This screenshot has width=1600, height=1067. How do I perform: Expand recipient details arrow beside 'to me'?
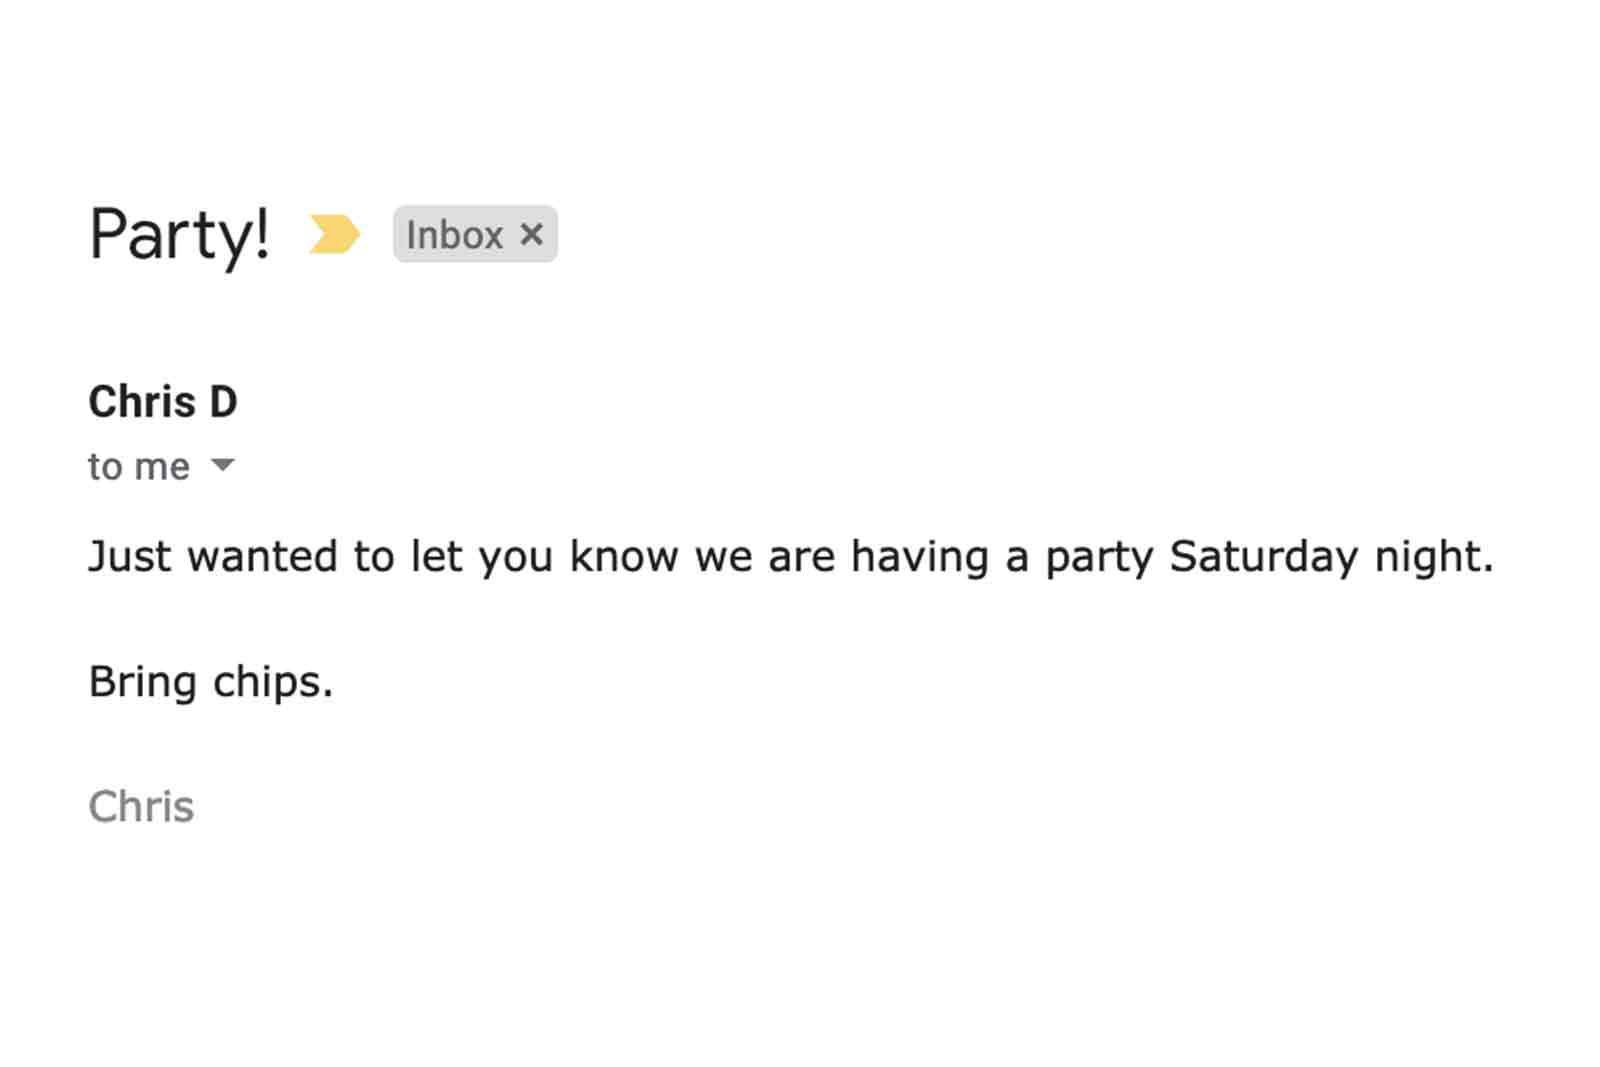click(x=223, y=464)
